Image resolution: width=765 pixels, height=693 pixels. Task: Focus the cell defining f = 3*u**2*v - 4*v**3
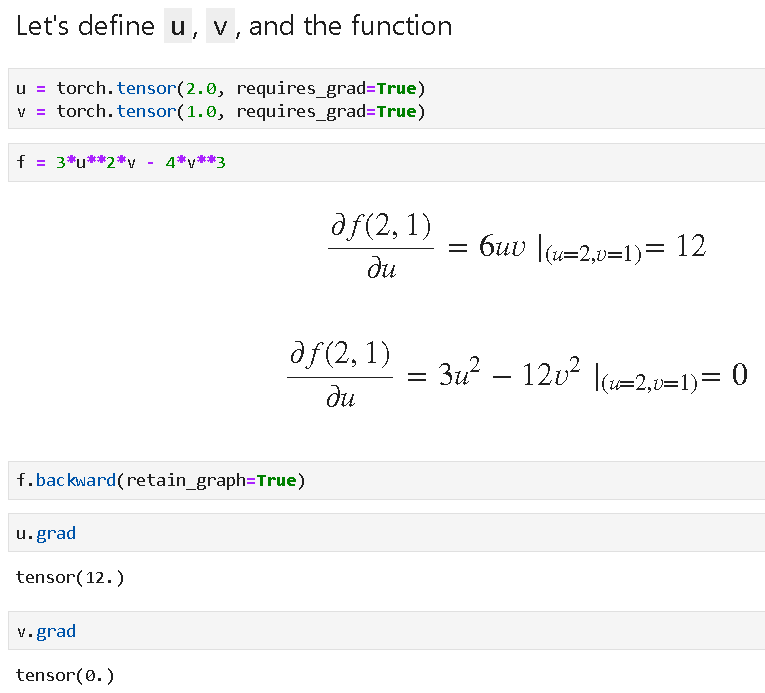point(385,162)
